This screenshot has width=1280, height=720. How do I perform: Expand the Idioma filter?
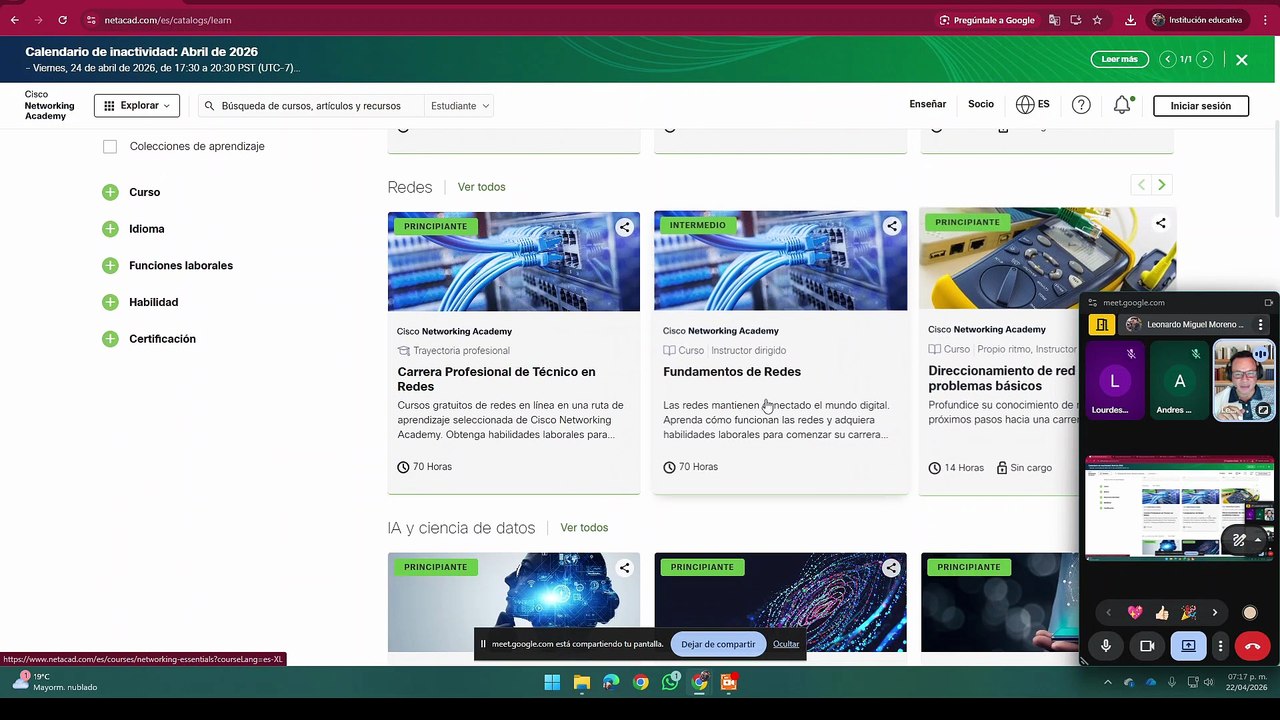pyautogui.click(x=110, y=229)
